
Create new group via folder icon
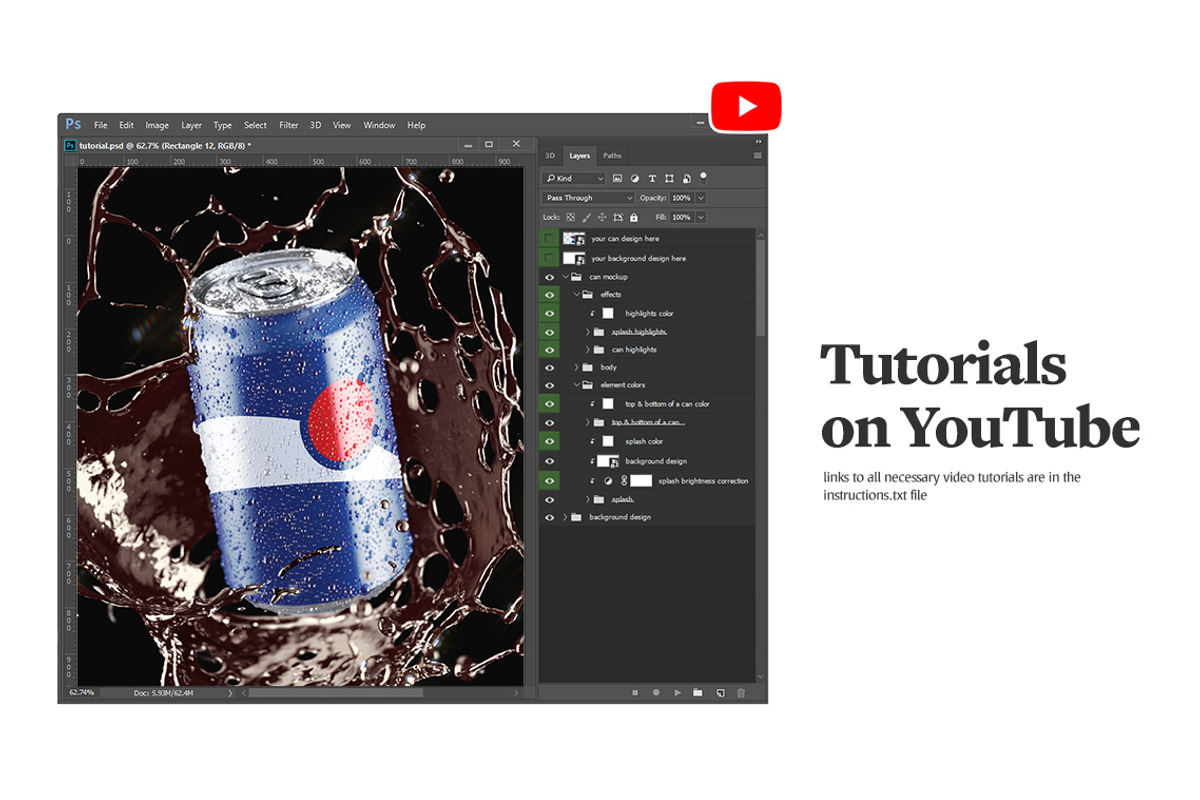[698, 692]
